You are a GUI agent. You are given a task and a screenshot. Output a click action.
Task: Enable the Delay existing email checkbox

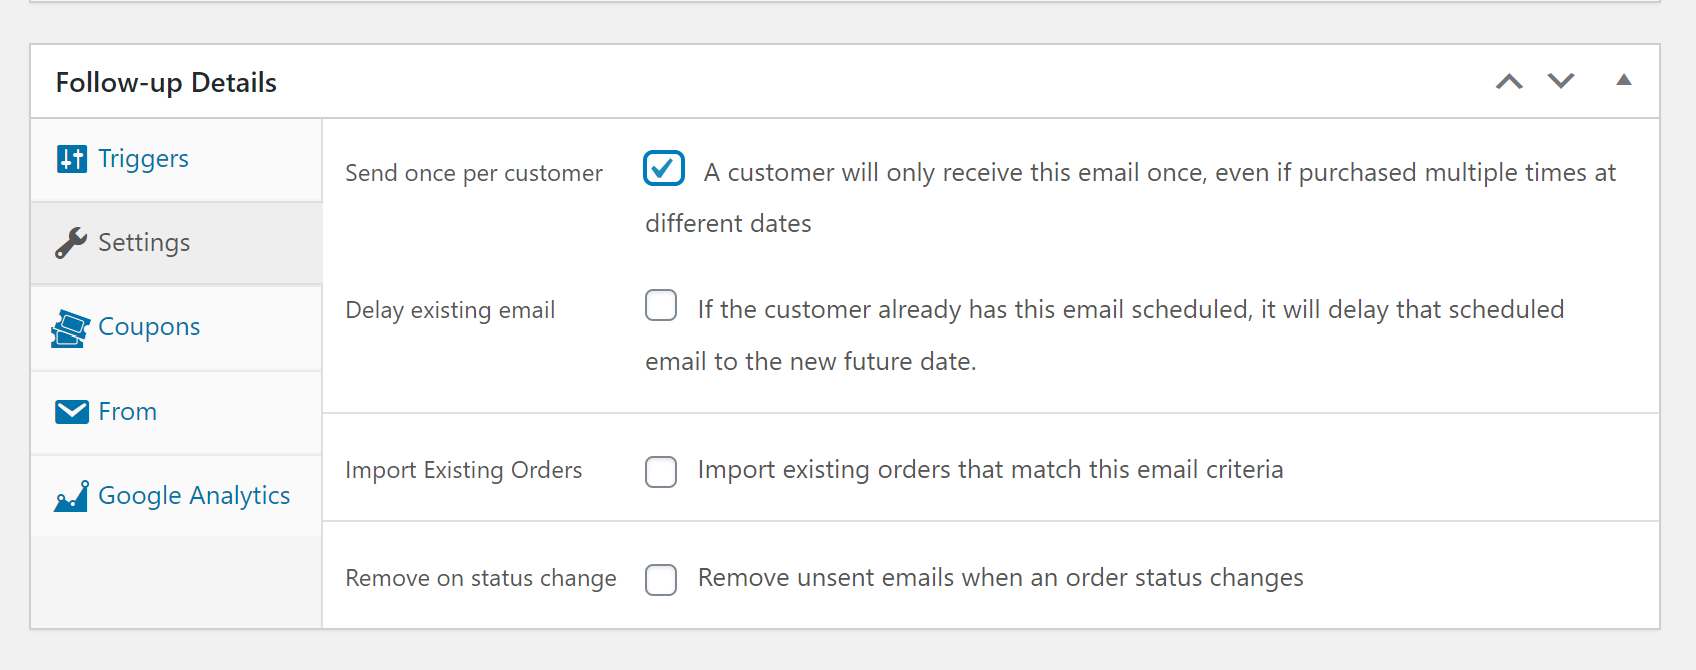coord(661,305)
